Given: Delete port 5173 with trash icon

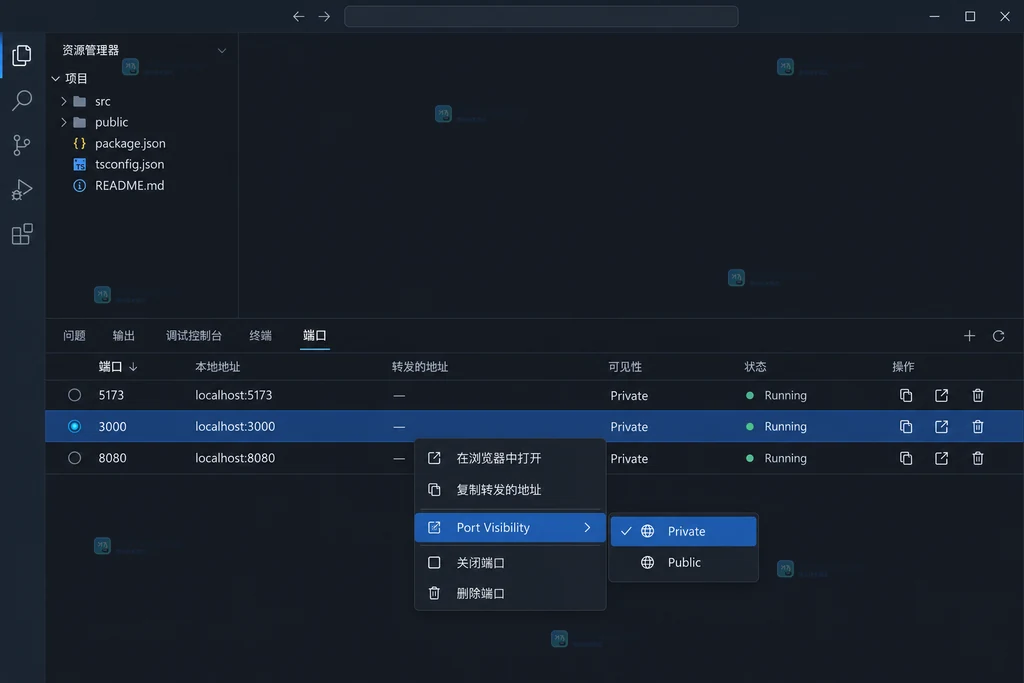Looking at the screenshot, I should click(x=978, y=395).
